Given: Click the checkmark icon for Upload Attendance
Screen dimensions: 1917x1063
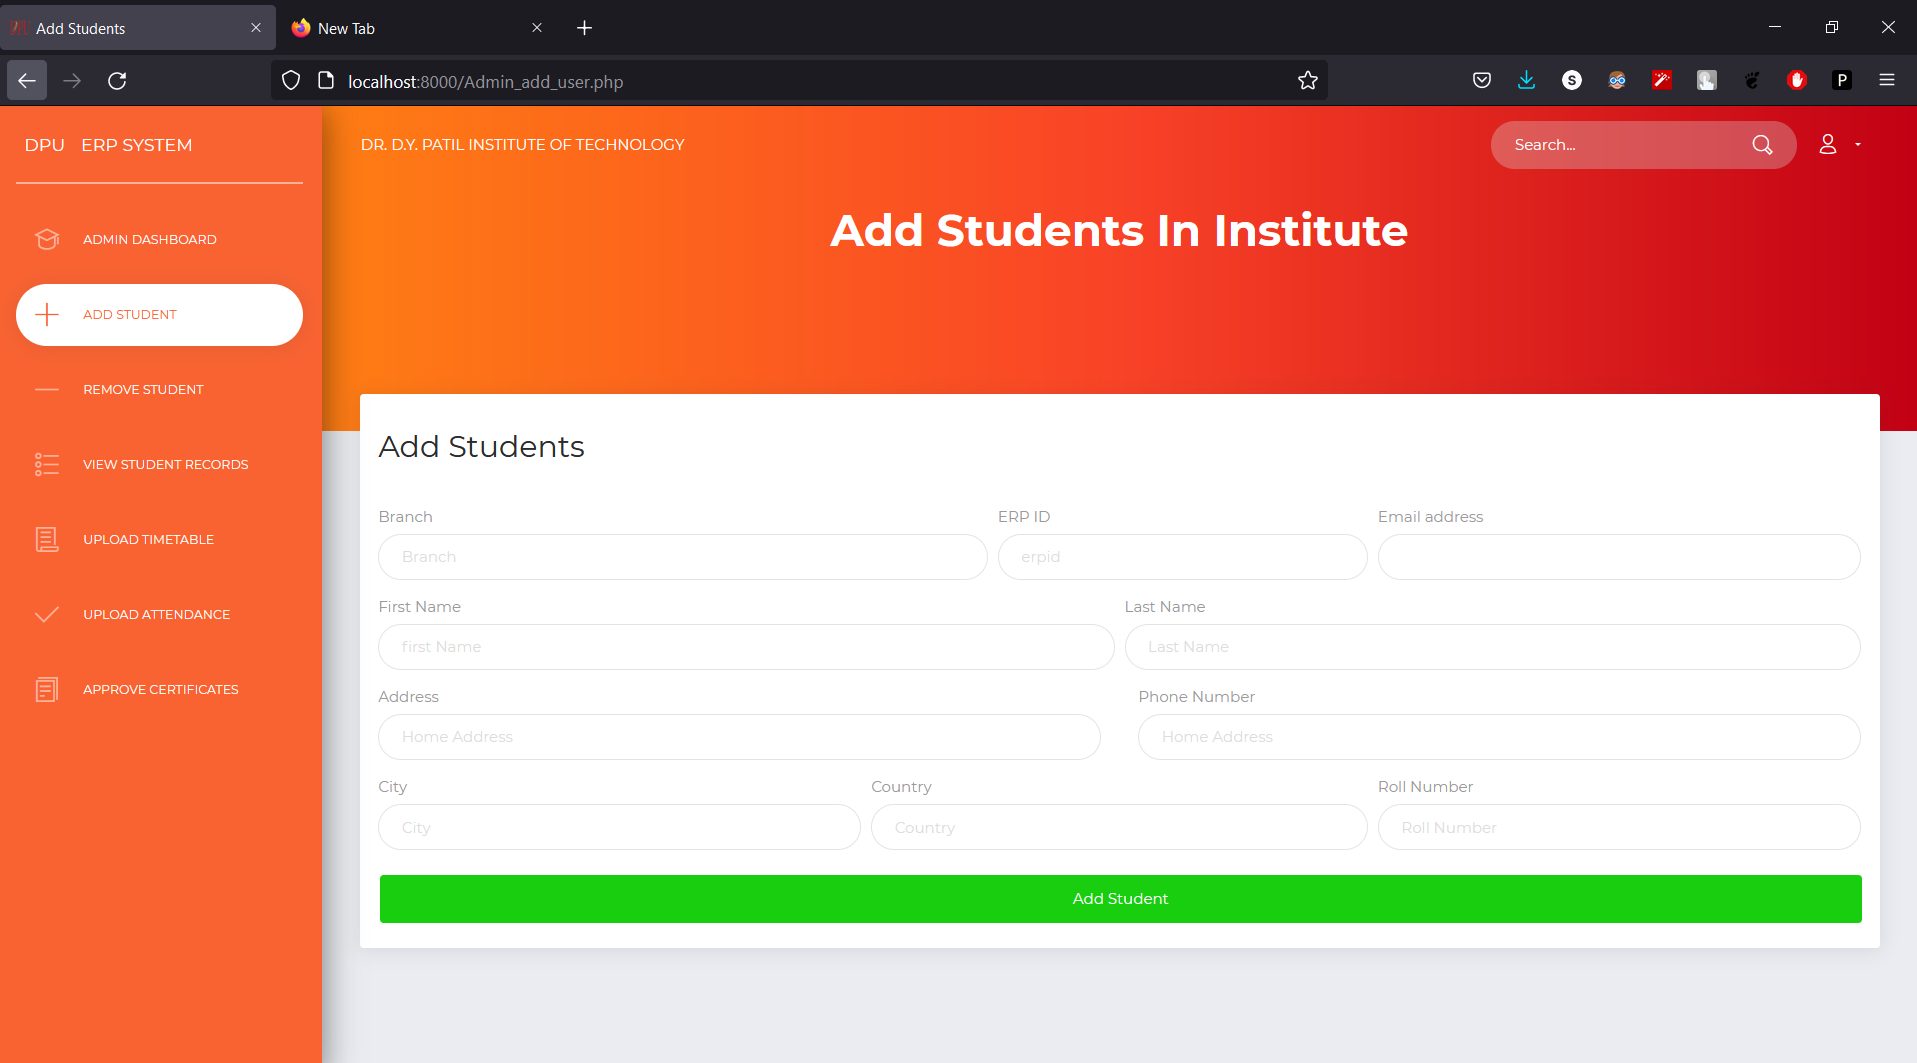Looking at the screenshot, I should pos(47,614).
